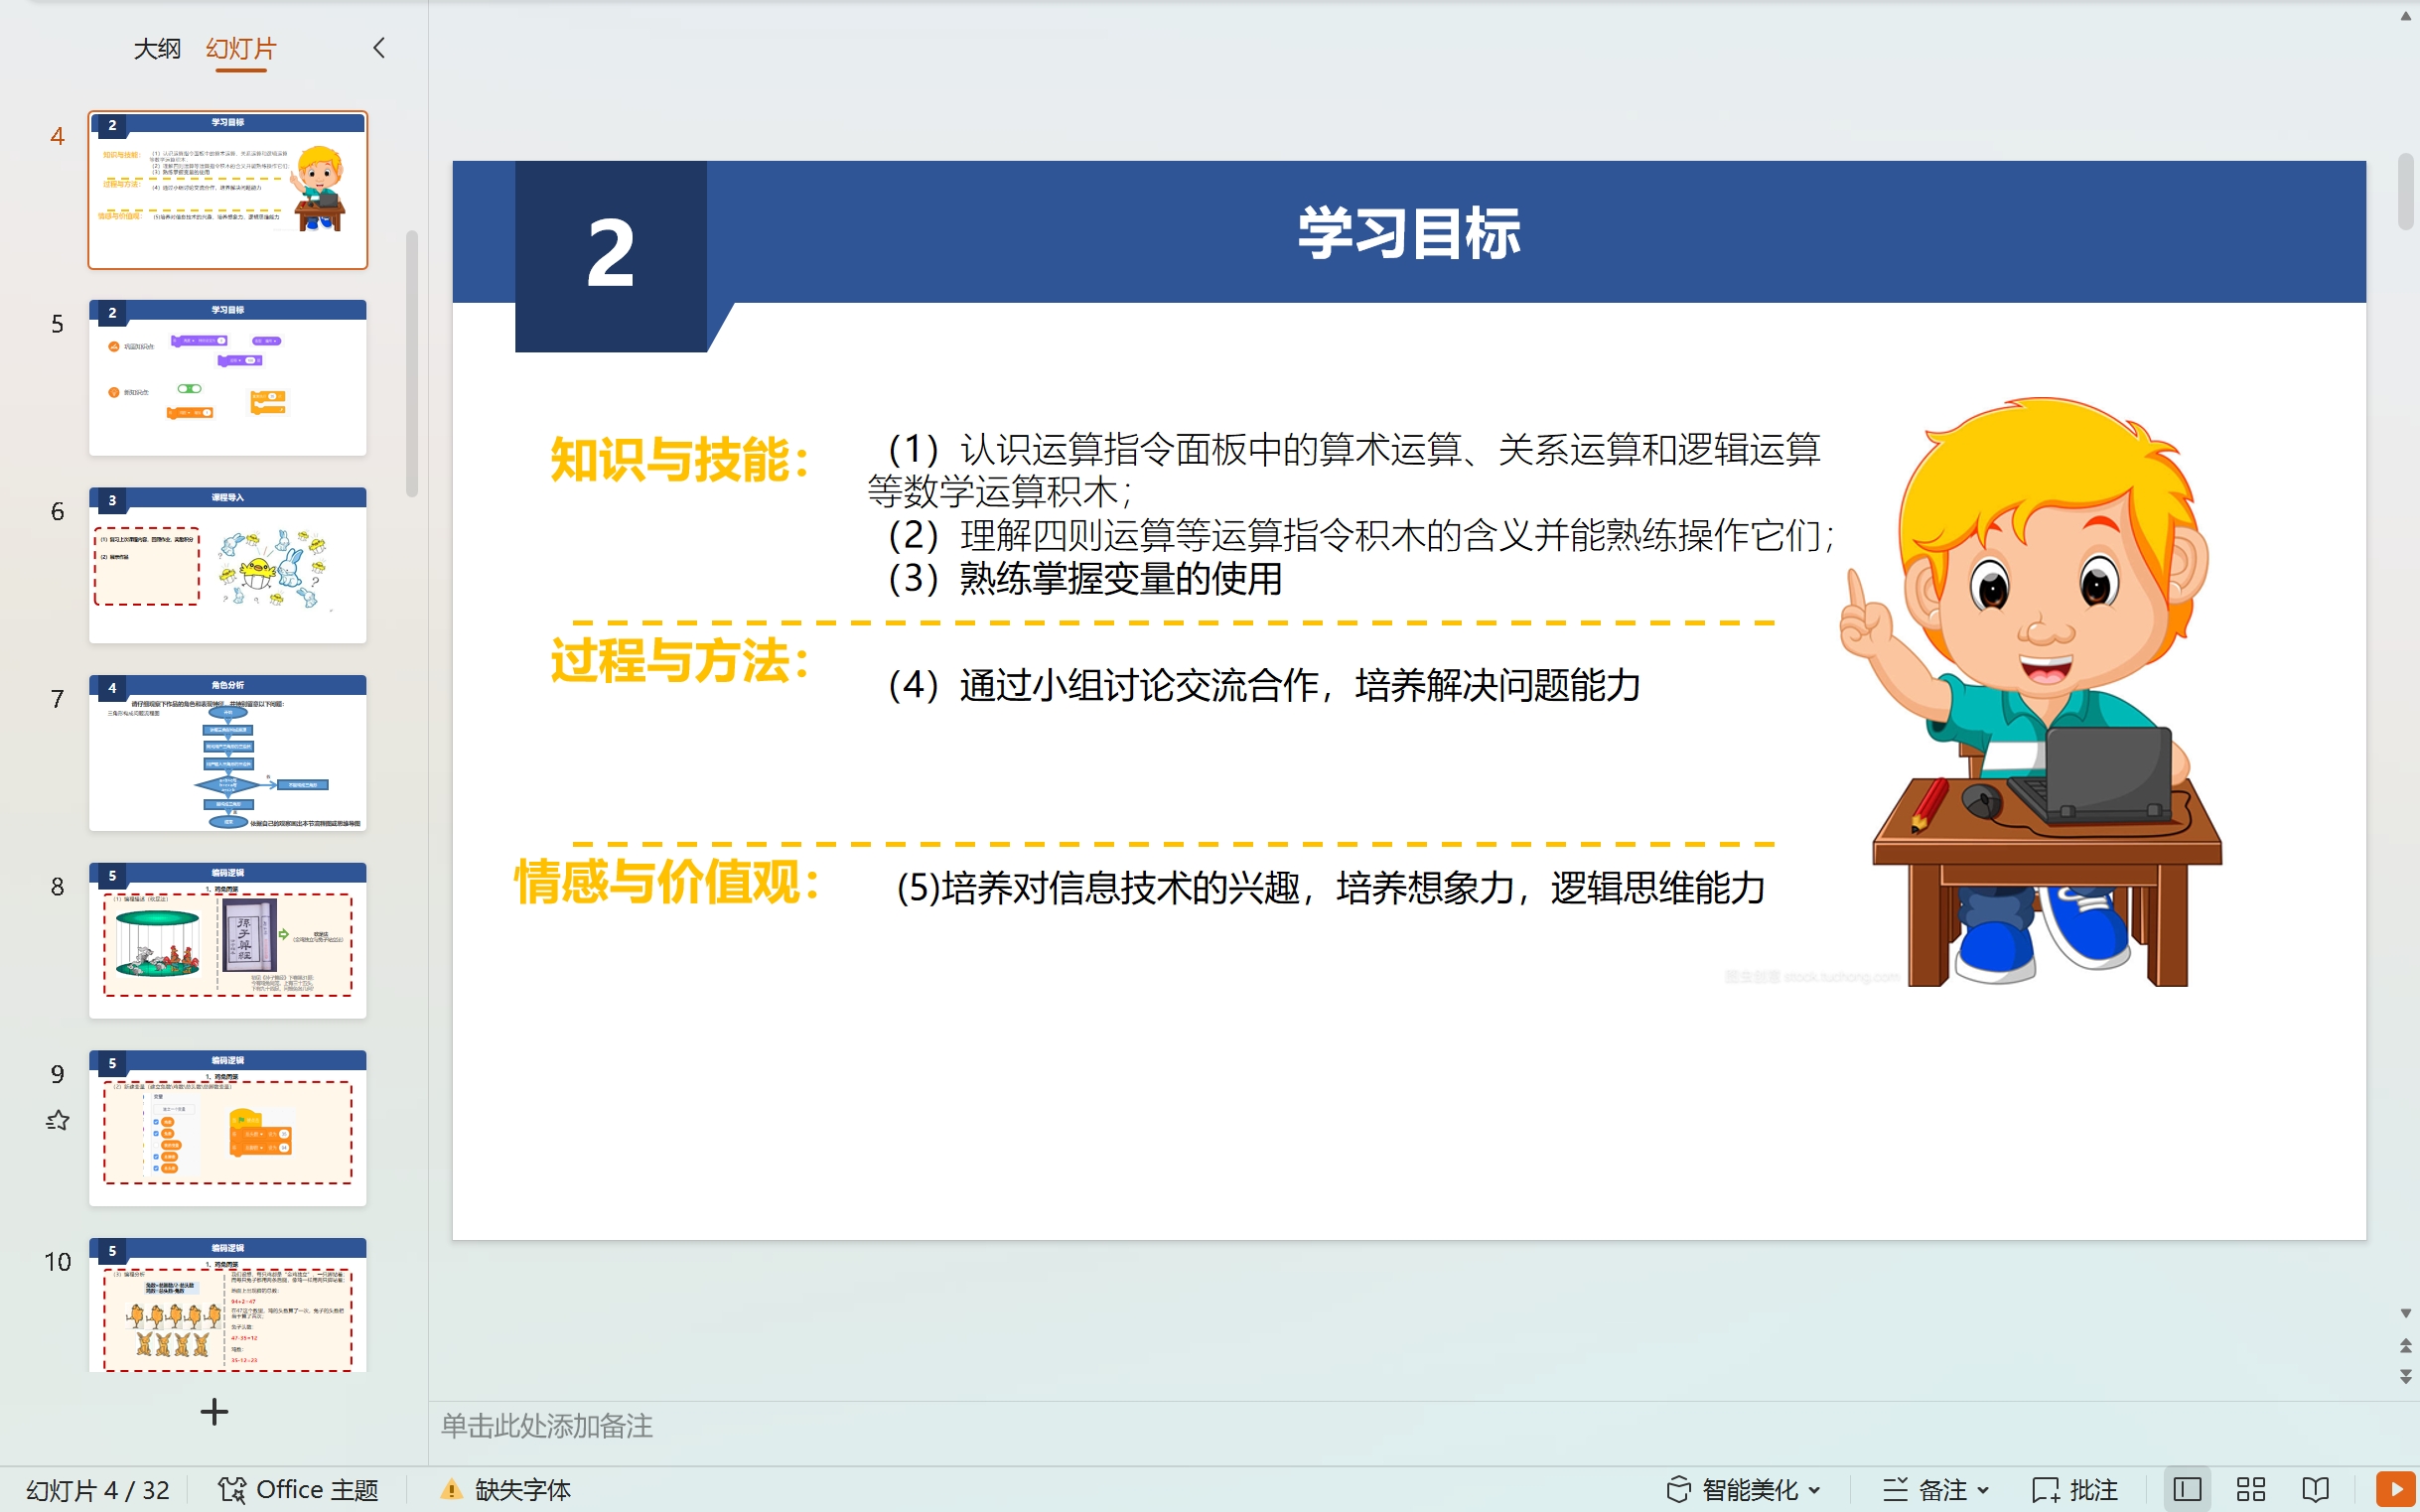Viewport: 2420px width, 1512px height.
Task: Click the 批注 comments button
Action: coord(2075,1490)
